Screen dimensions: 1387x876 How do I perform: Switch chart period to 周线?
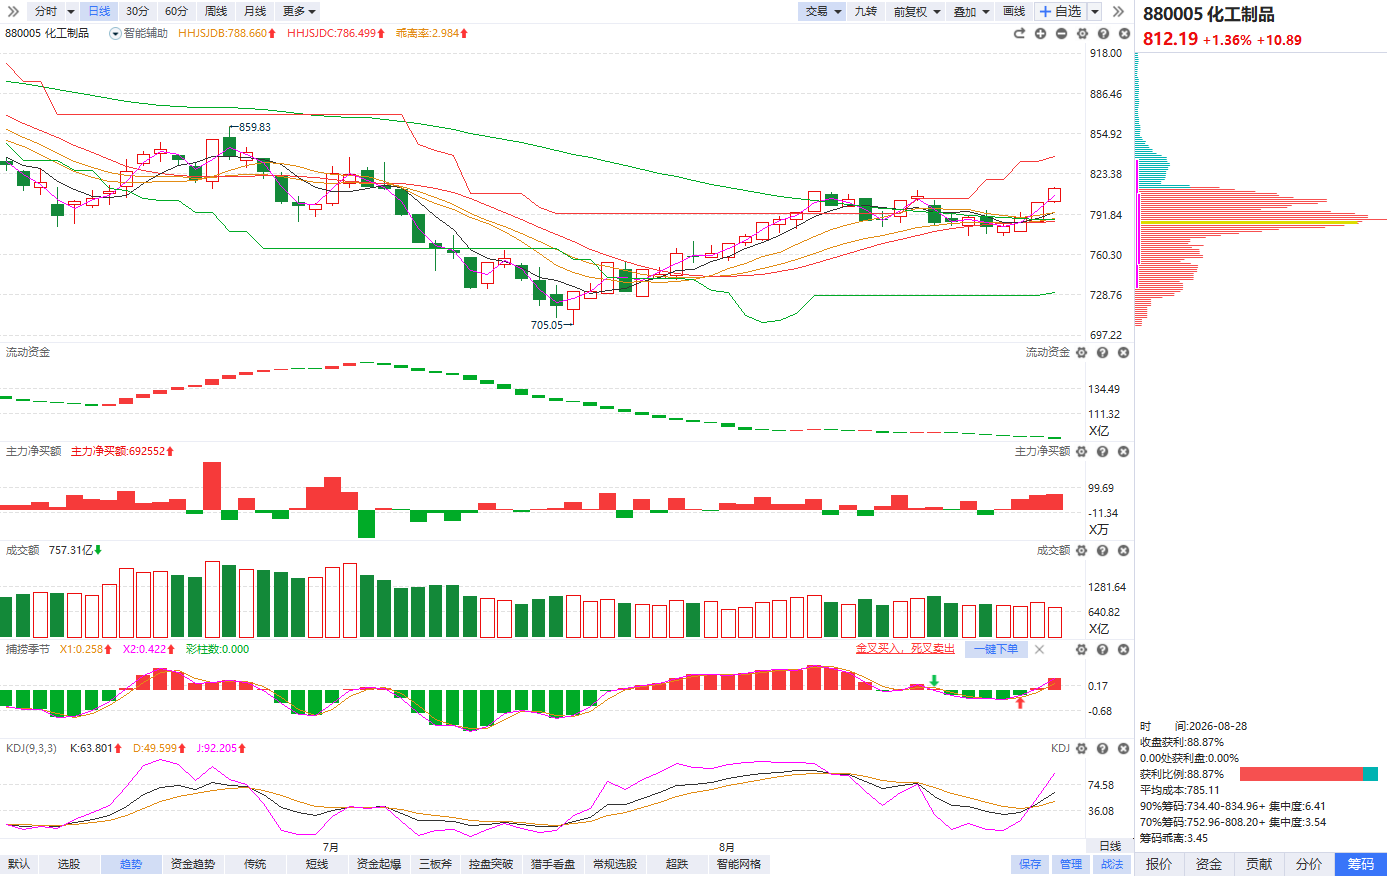[x=216, y=11]
